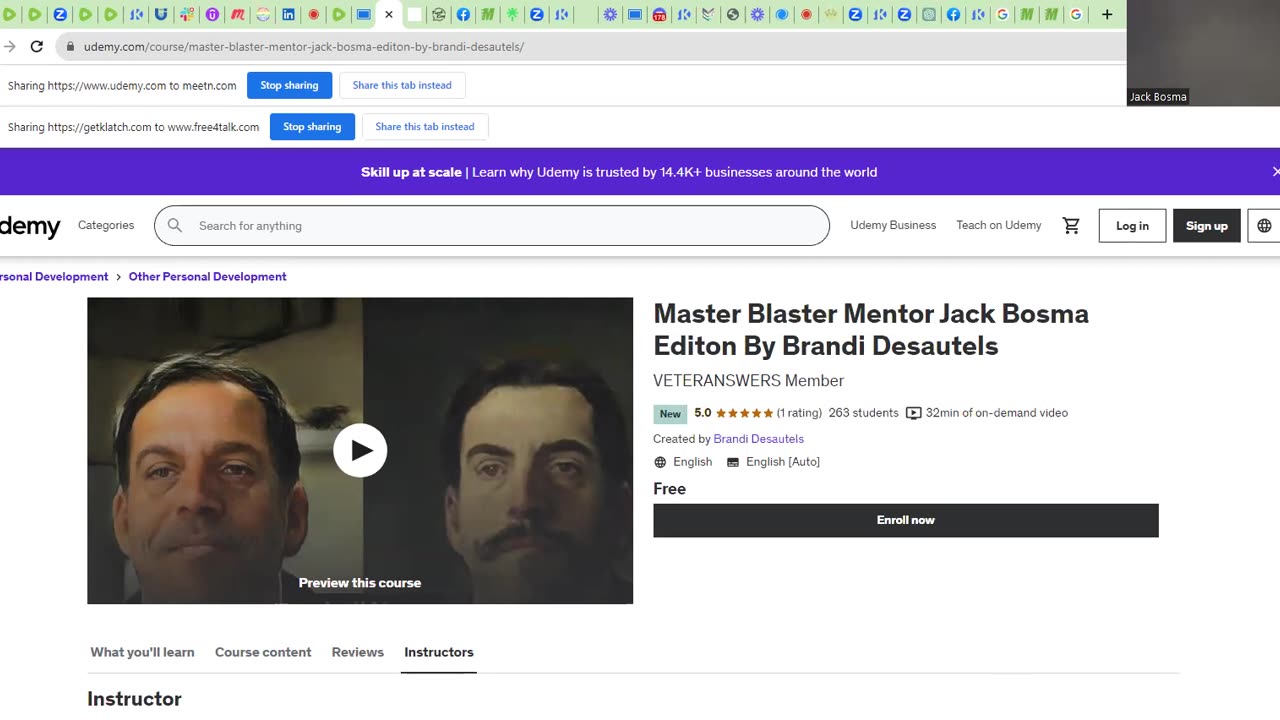Stop sharing getklatch.com to free4talk.com
The height and width of the screenshot is (720, 1280).
312,127
